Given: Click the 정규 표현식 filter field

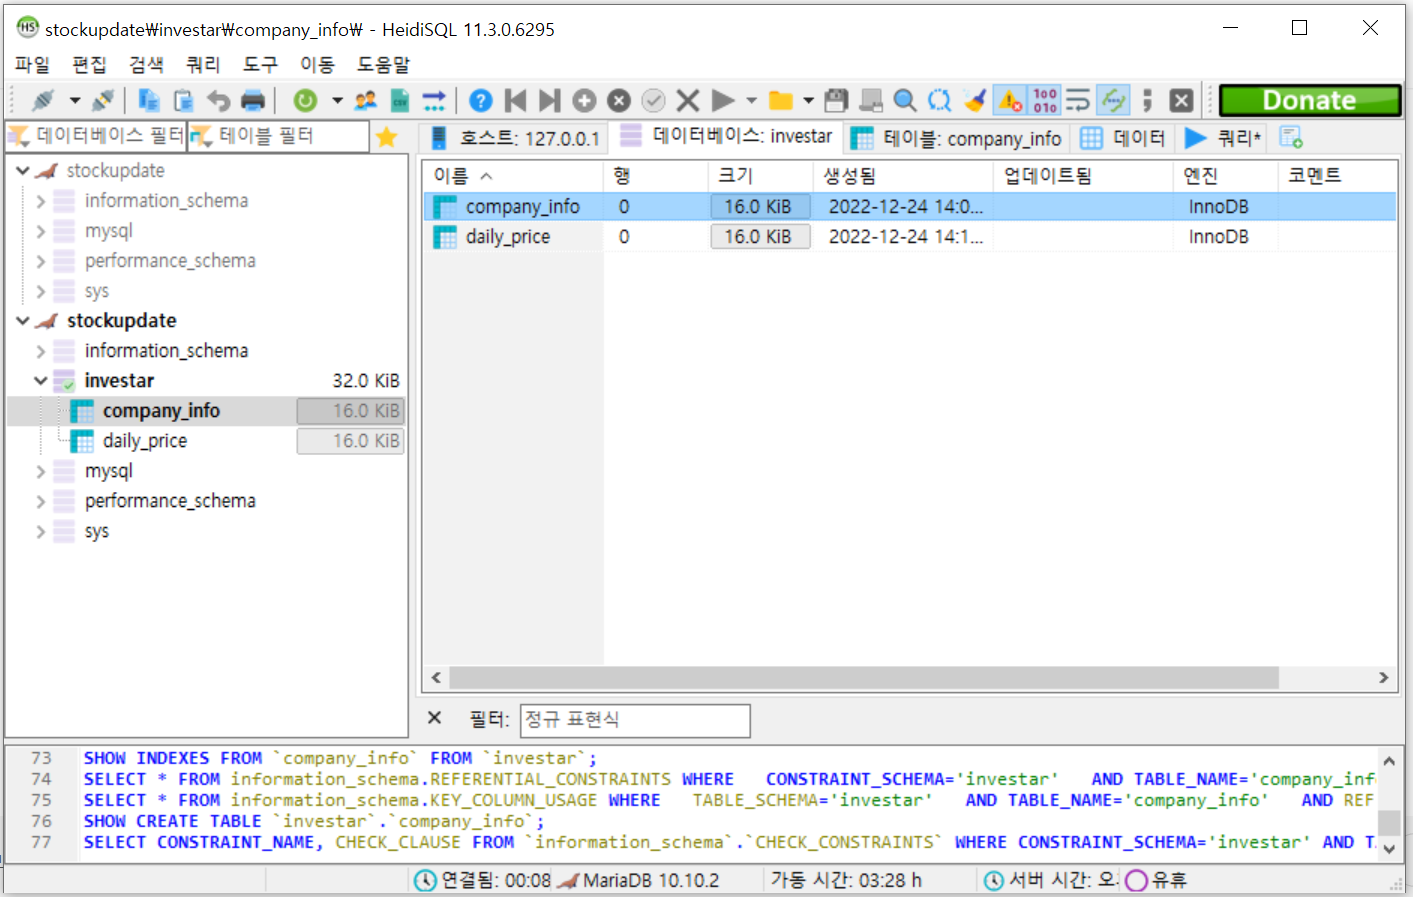Looking at the screenshot, I should click(x=635, y=720).
